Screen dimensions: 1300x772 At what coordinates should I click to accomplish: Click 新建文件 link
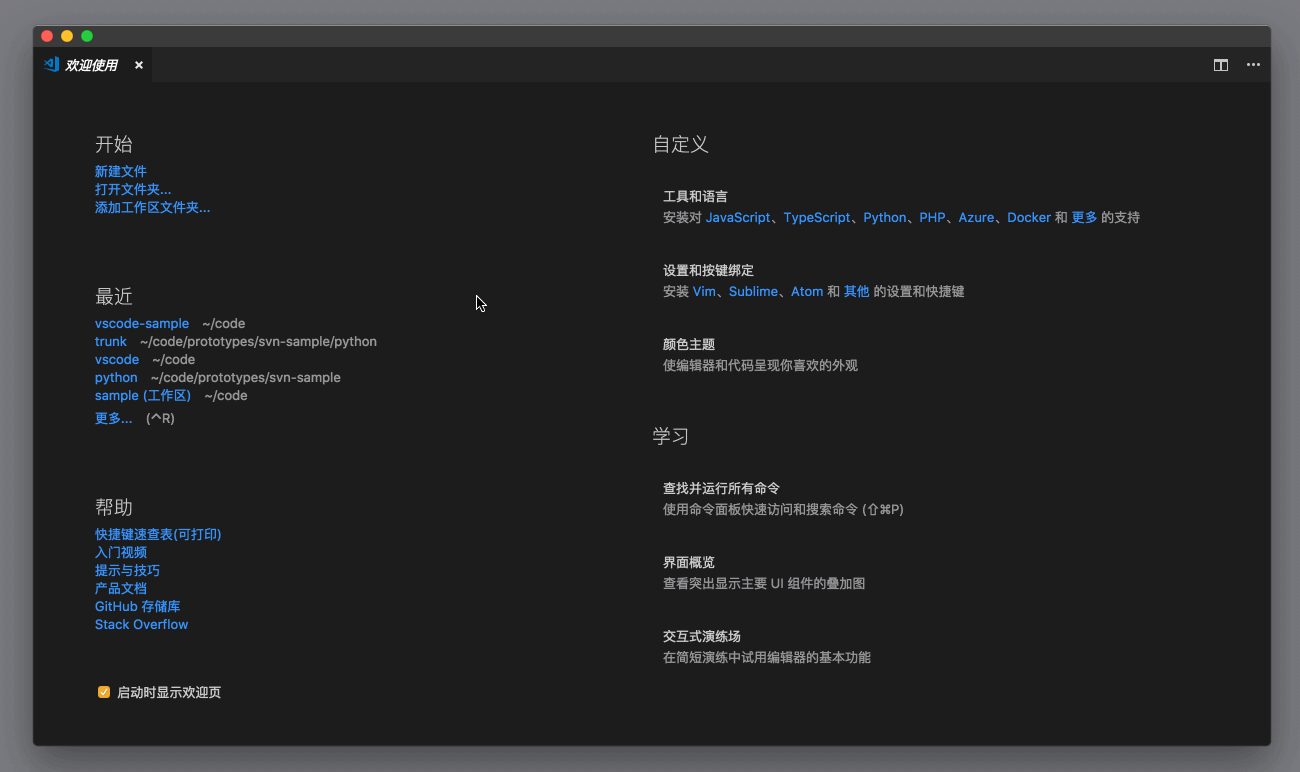click(x=121, y=171)
